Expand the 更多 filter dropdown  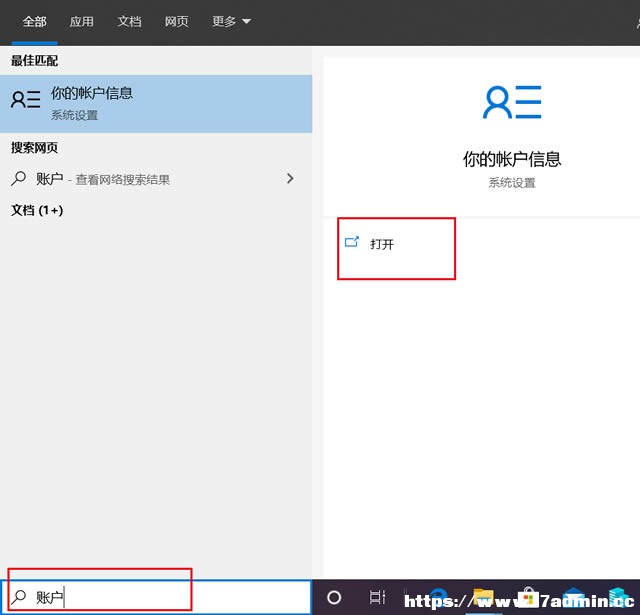pyautogui.click(x=231, y=21)
